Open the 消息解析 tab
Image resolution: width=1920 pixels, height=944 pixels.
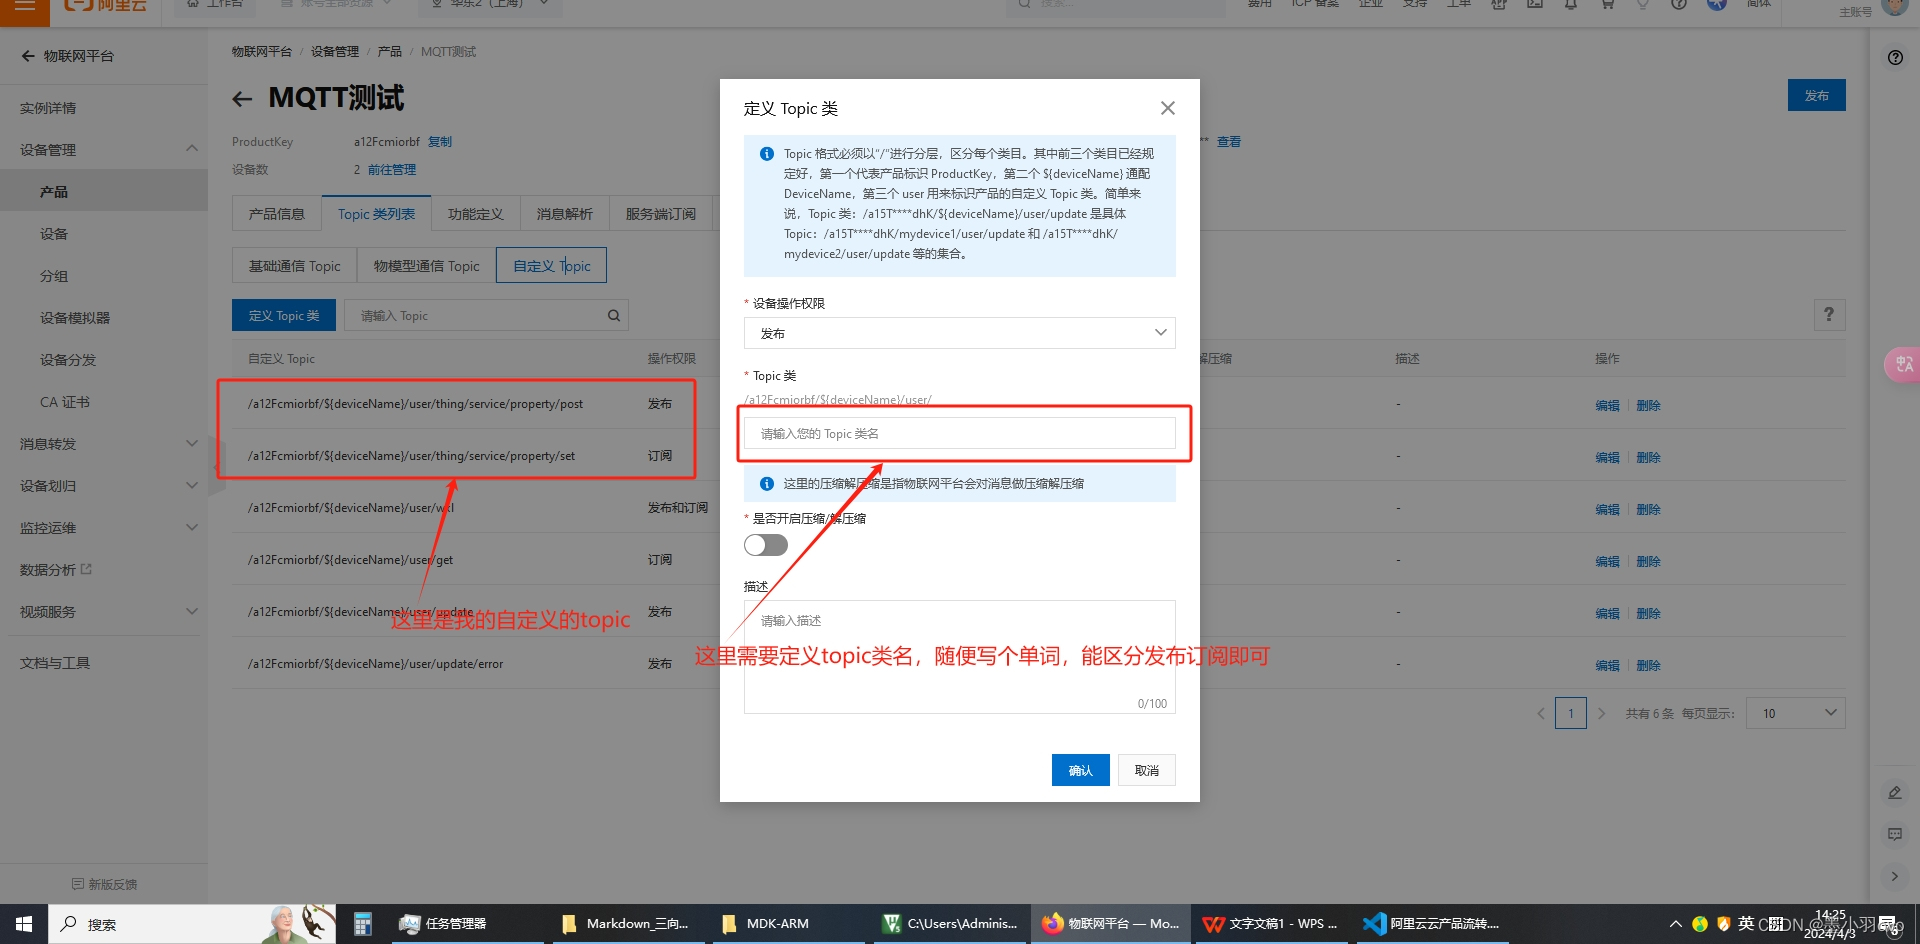[x=564, y=214]
